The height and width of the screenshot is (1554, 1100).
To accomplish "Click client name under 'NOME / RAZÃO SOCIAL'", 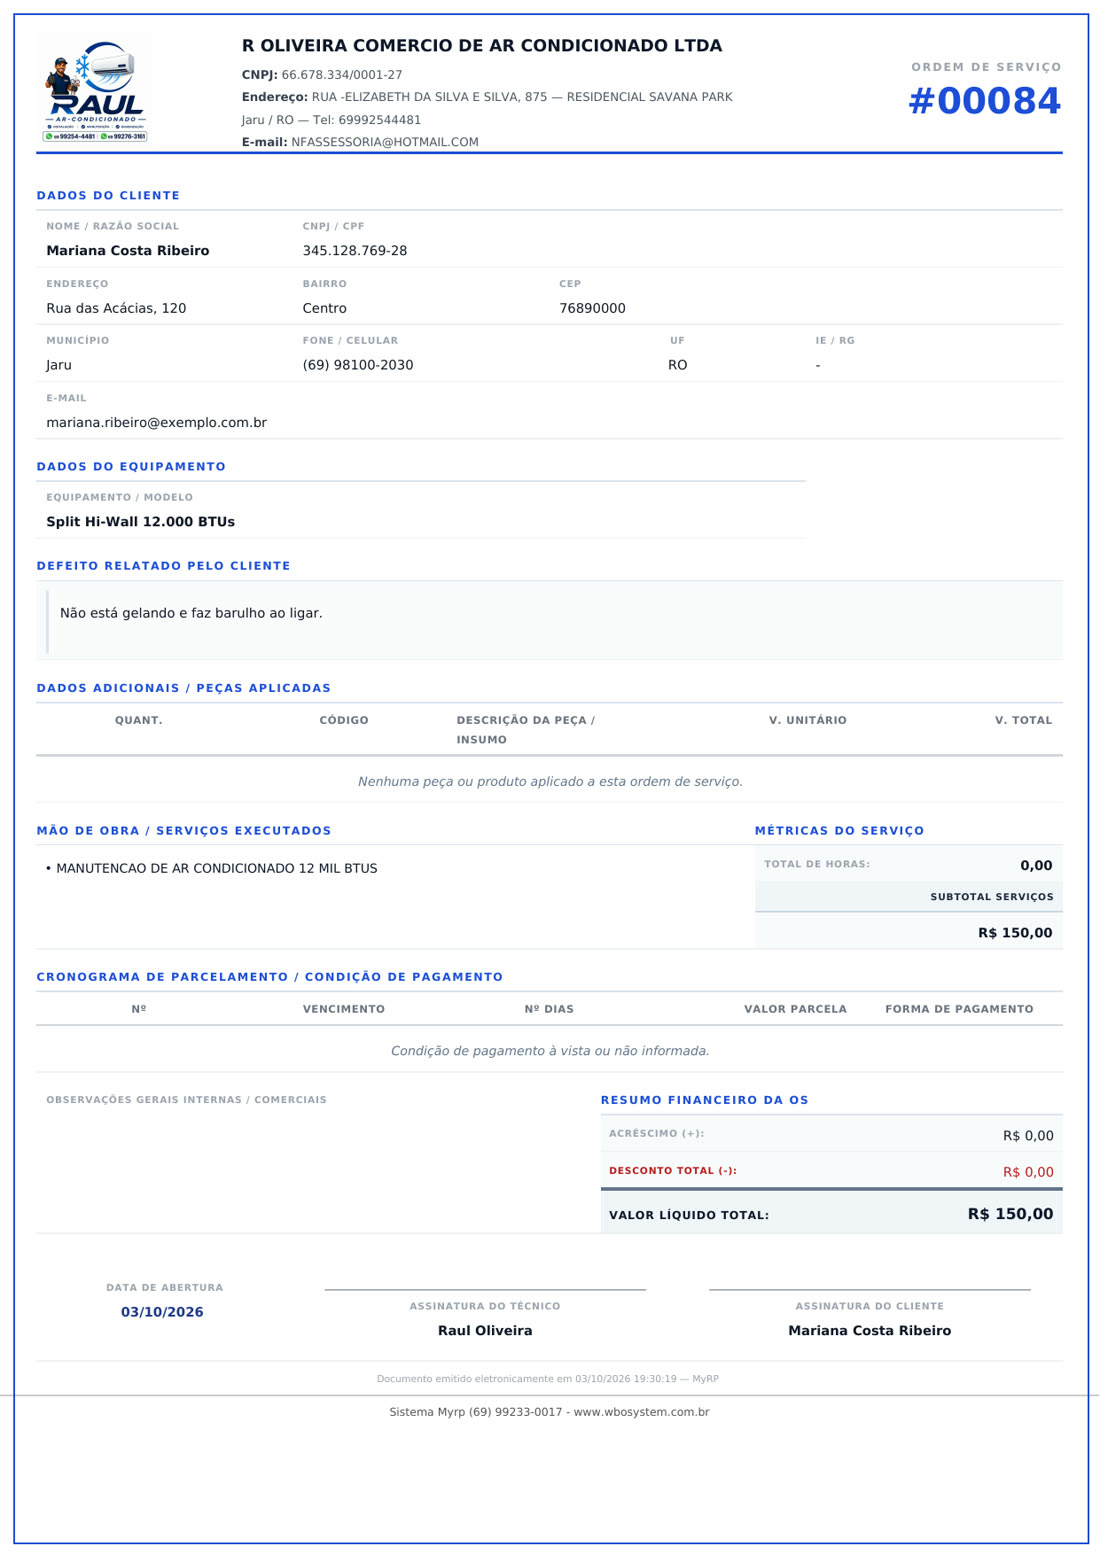I will [x=128, y=251].
